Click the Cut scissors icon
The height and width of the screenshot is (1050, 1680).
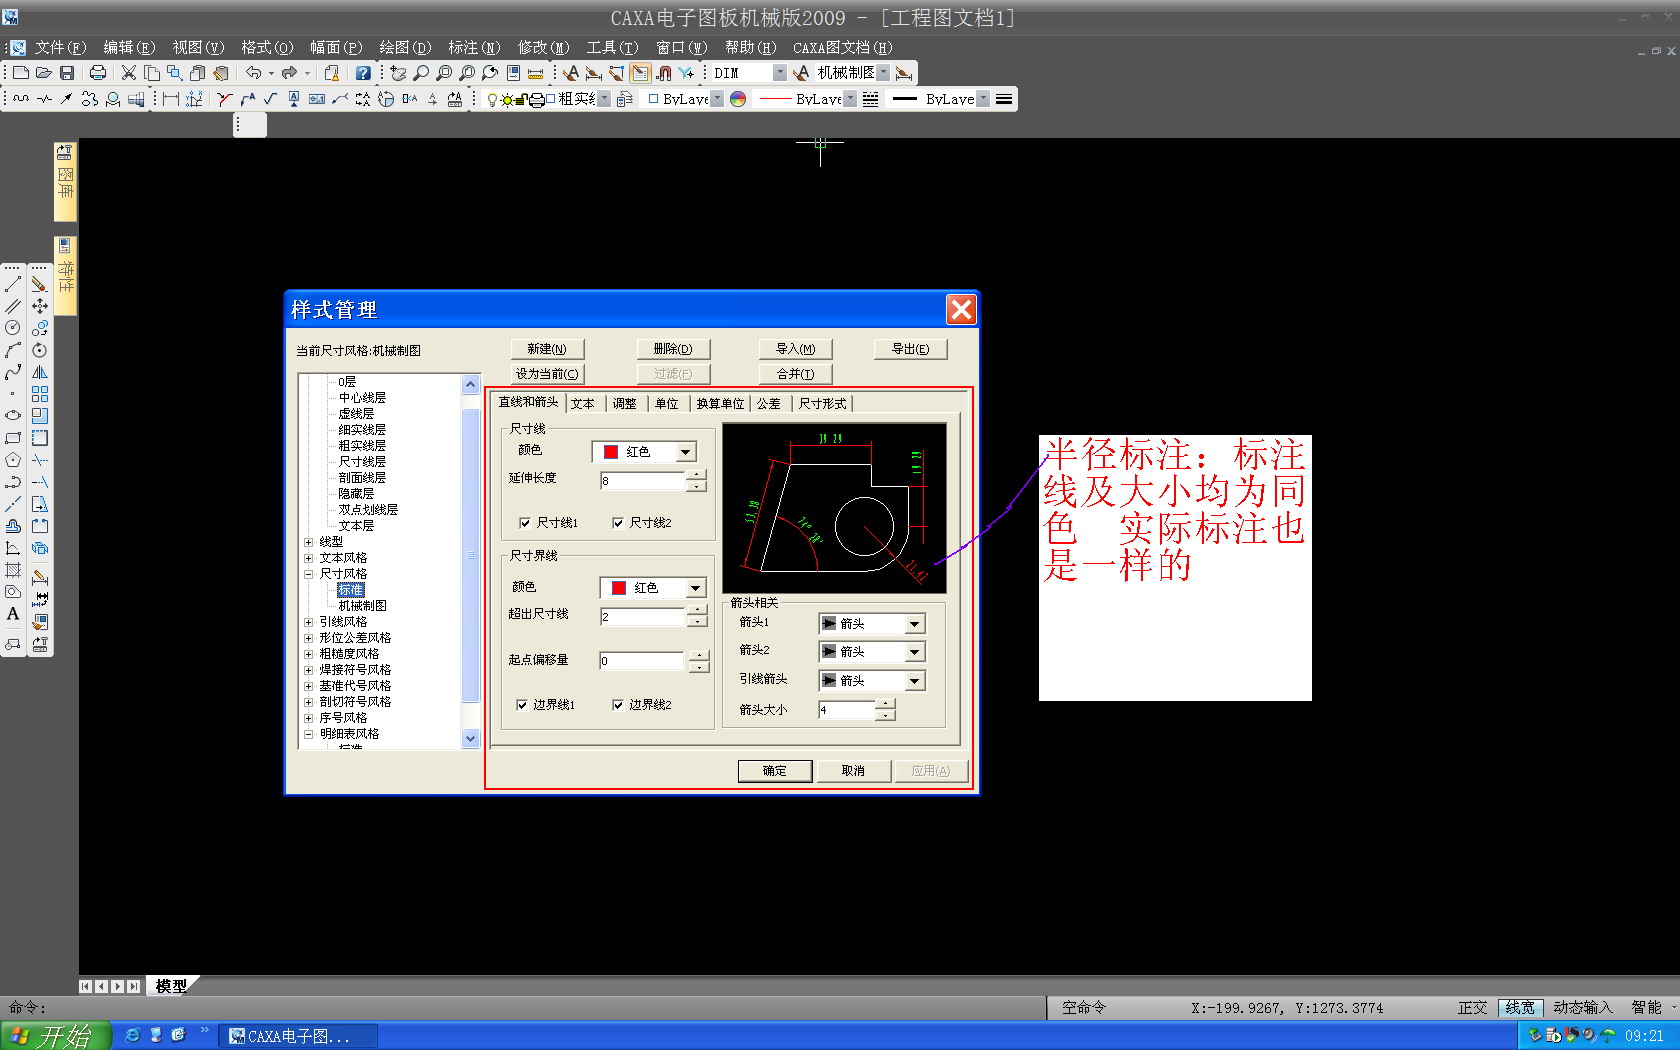tap(128, 73)
